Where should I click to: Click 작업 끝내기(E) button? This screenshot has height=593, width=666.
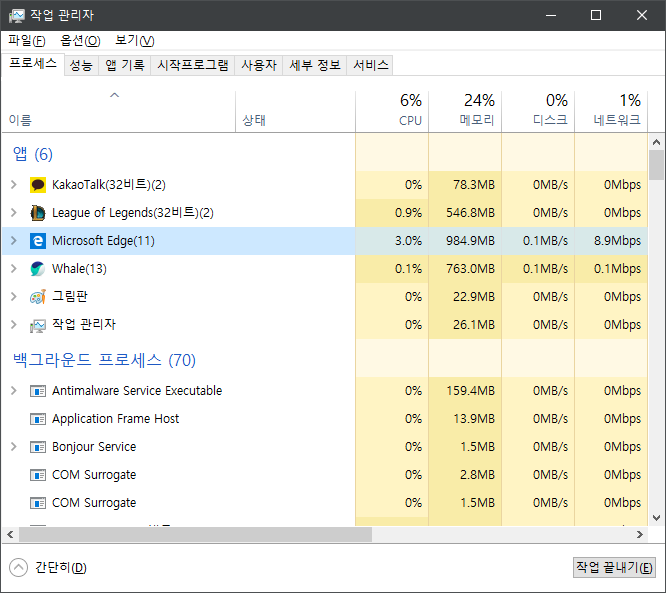coord(614,568)
